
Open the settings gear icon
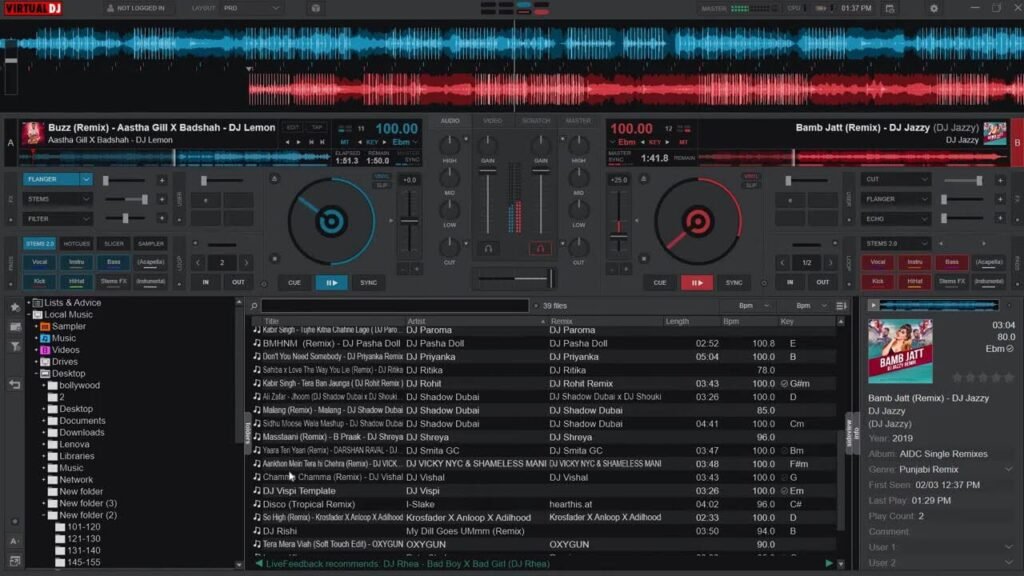pos(934,8)
